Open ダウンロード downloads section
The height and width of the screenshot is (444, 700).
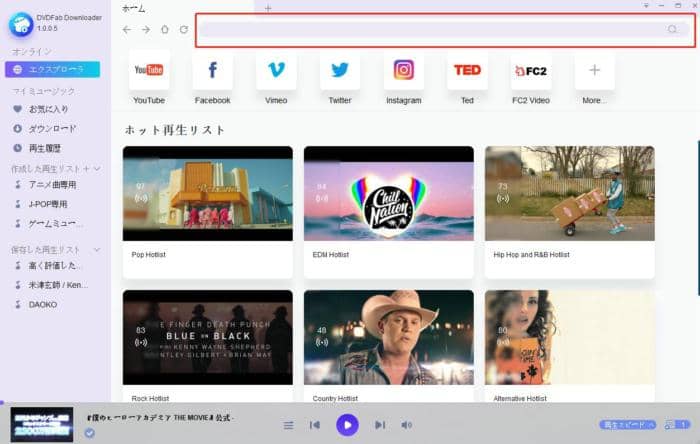[52, 129]
